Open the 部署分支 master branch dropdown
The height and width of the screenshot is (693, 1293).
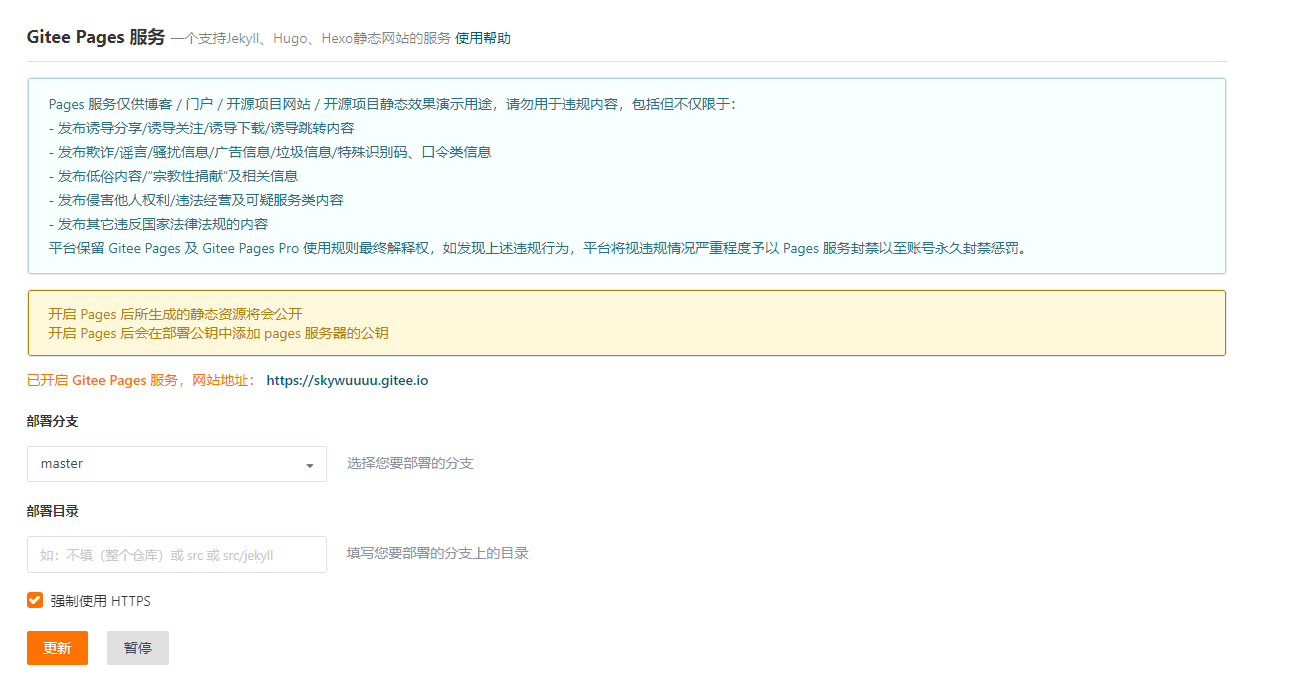[177, 464]
